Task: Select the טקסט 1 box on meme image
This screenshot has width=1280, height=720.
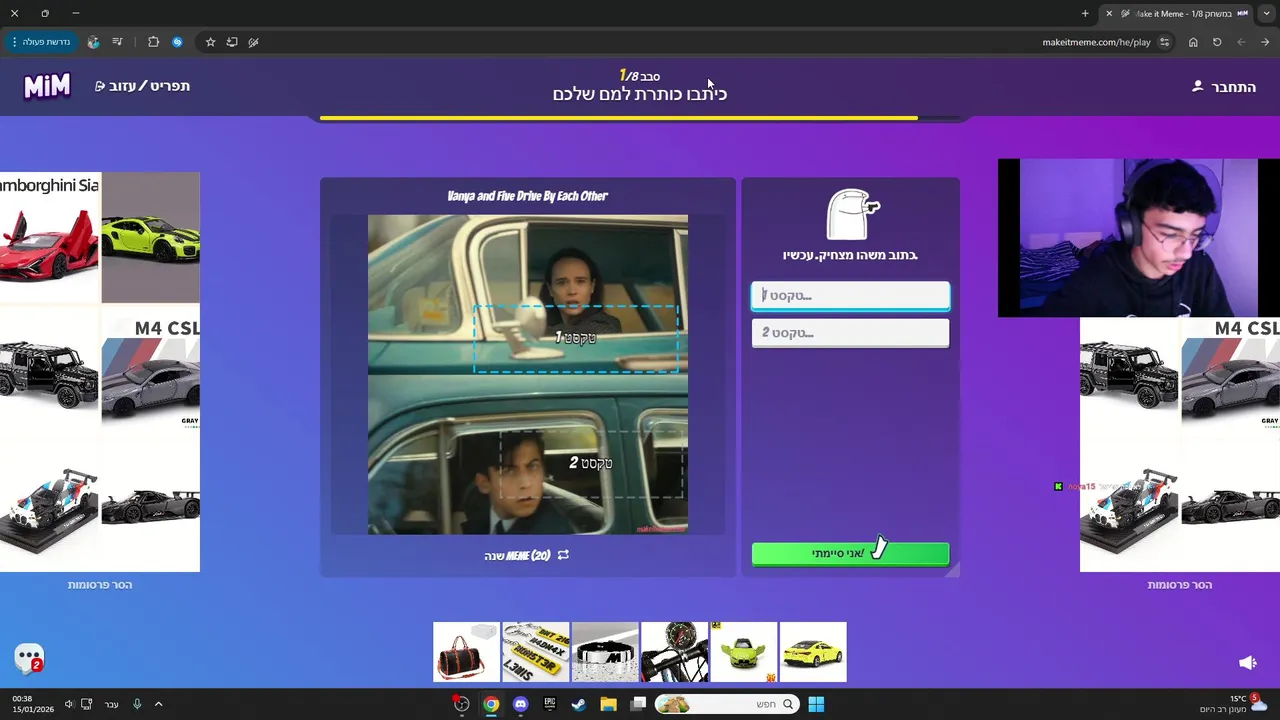Action: 576,338
